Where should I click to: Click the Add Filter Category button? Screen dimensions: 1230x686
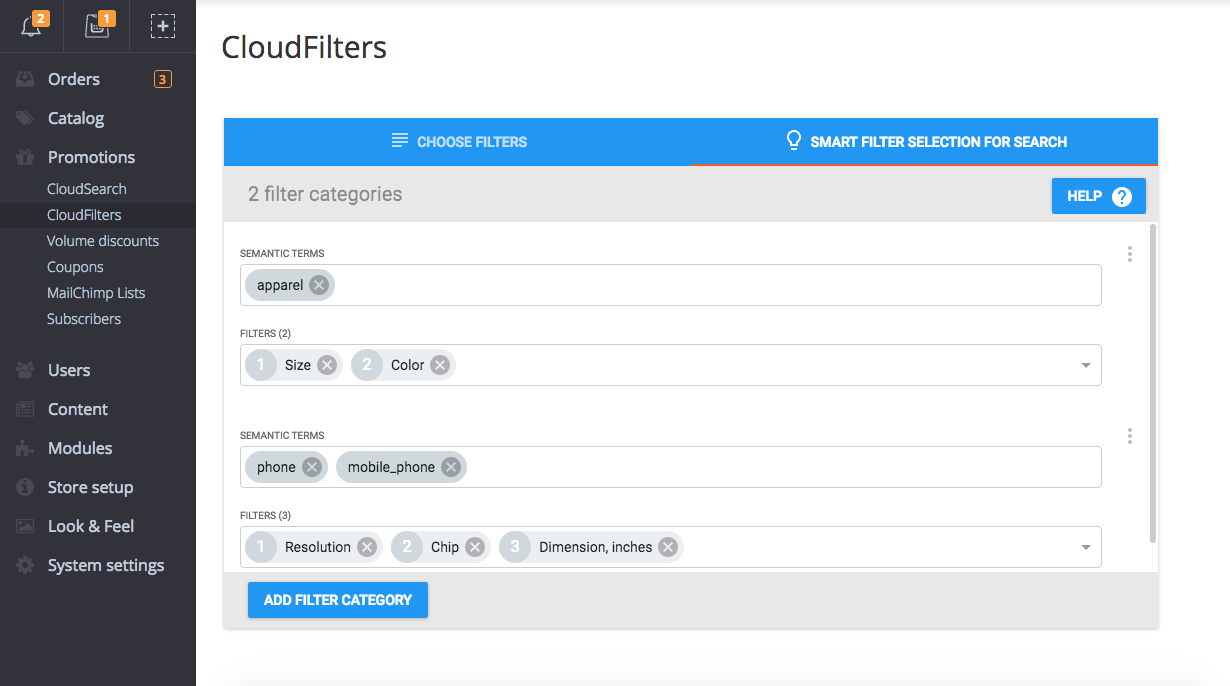pos(337,600)
